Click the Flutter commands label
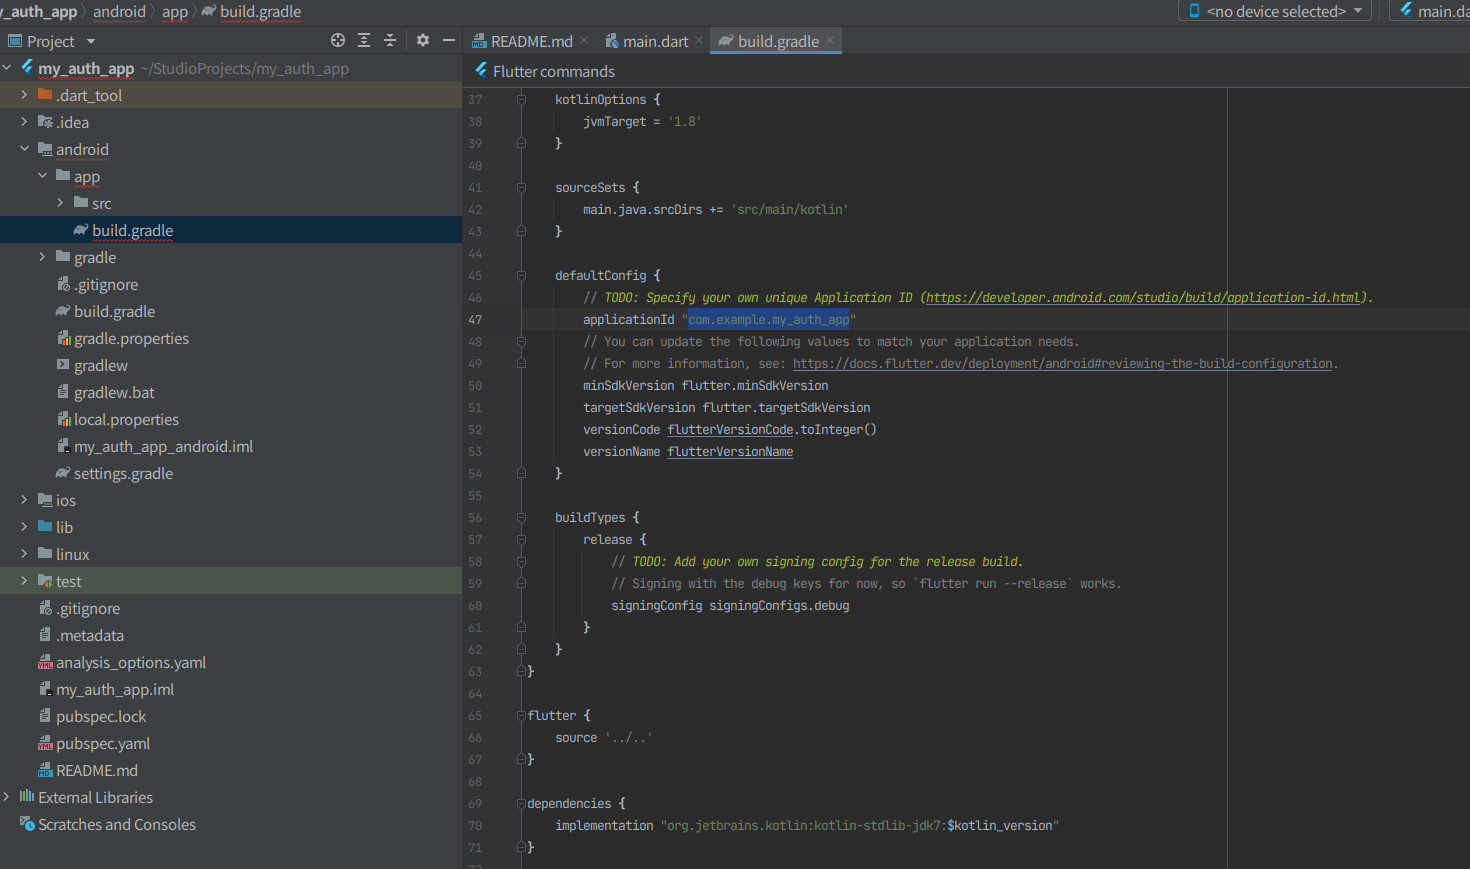Viewport: 1470px width, 869px height. [x=553, y=72]
